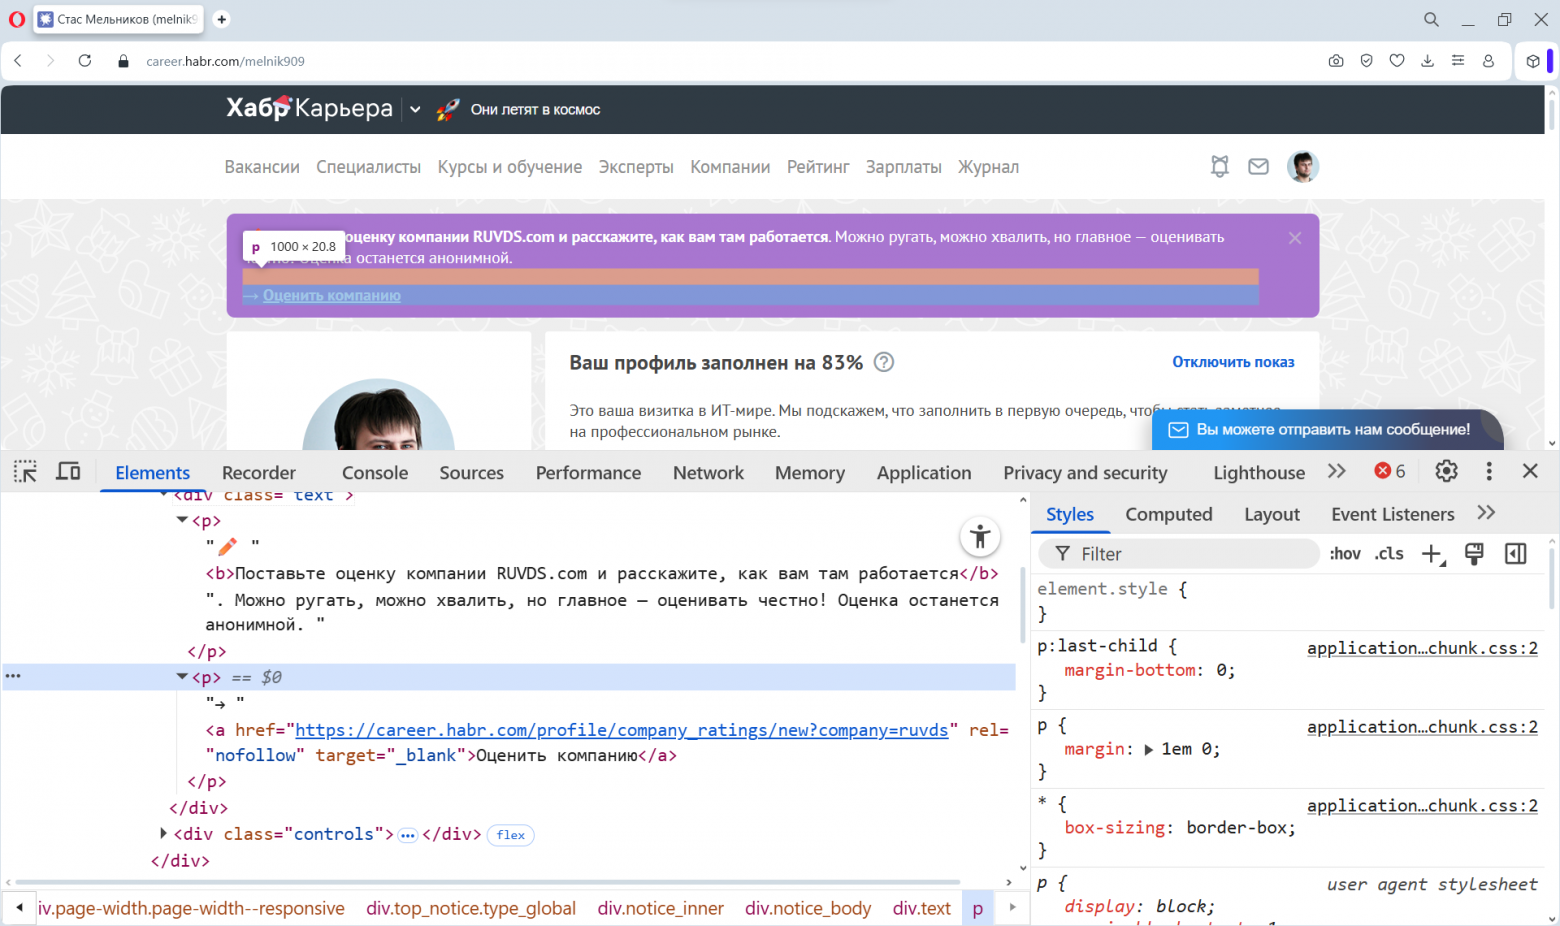Image resolution: width=1560 pixels, height=926 pixels.
Task: Close the purple RUVDS notice banner
Action: click(1295, 238)
